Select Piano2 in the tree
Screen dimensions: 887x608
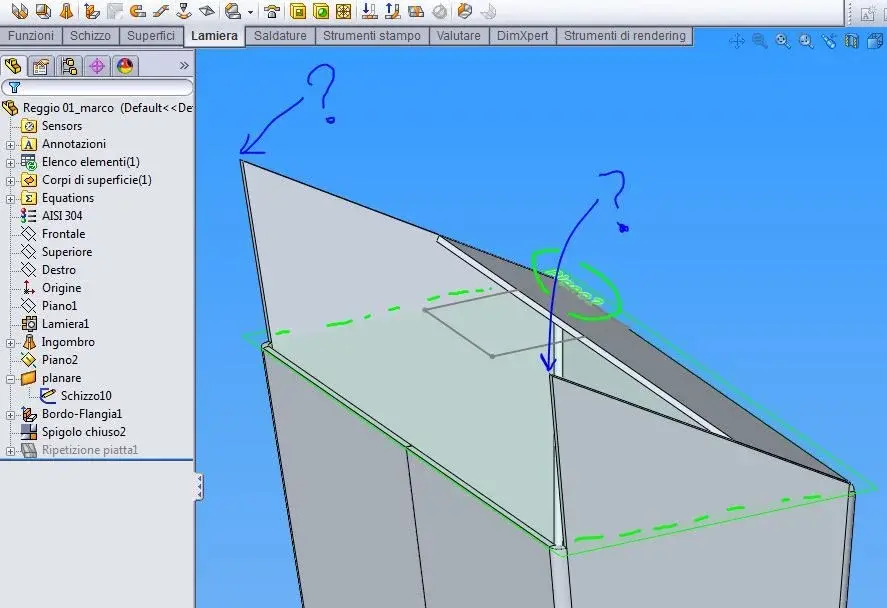(x=50, y=360)
